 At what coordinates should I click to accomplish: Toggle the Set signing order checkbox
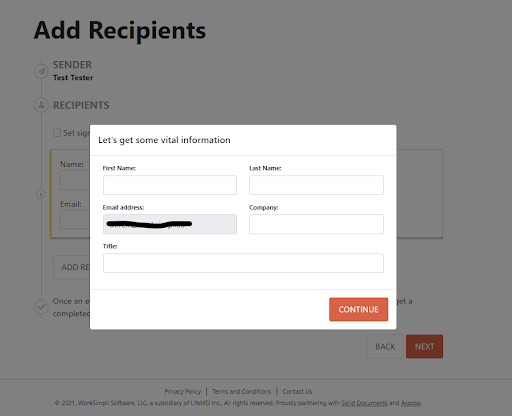pyautogui.click(x=57, y=133)
